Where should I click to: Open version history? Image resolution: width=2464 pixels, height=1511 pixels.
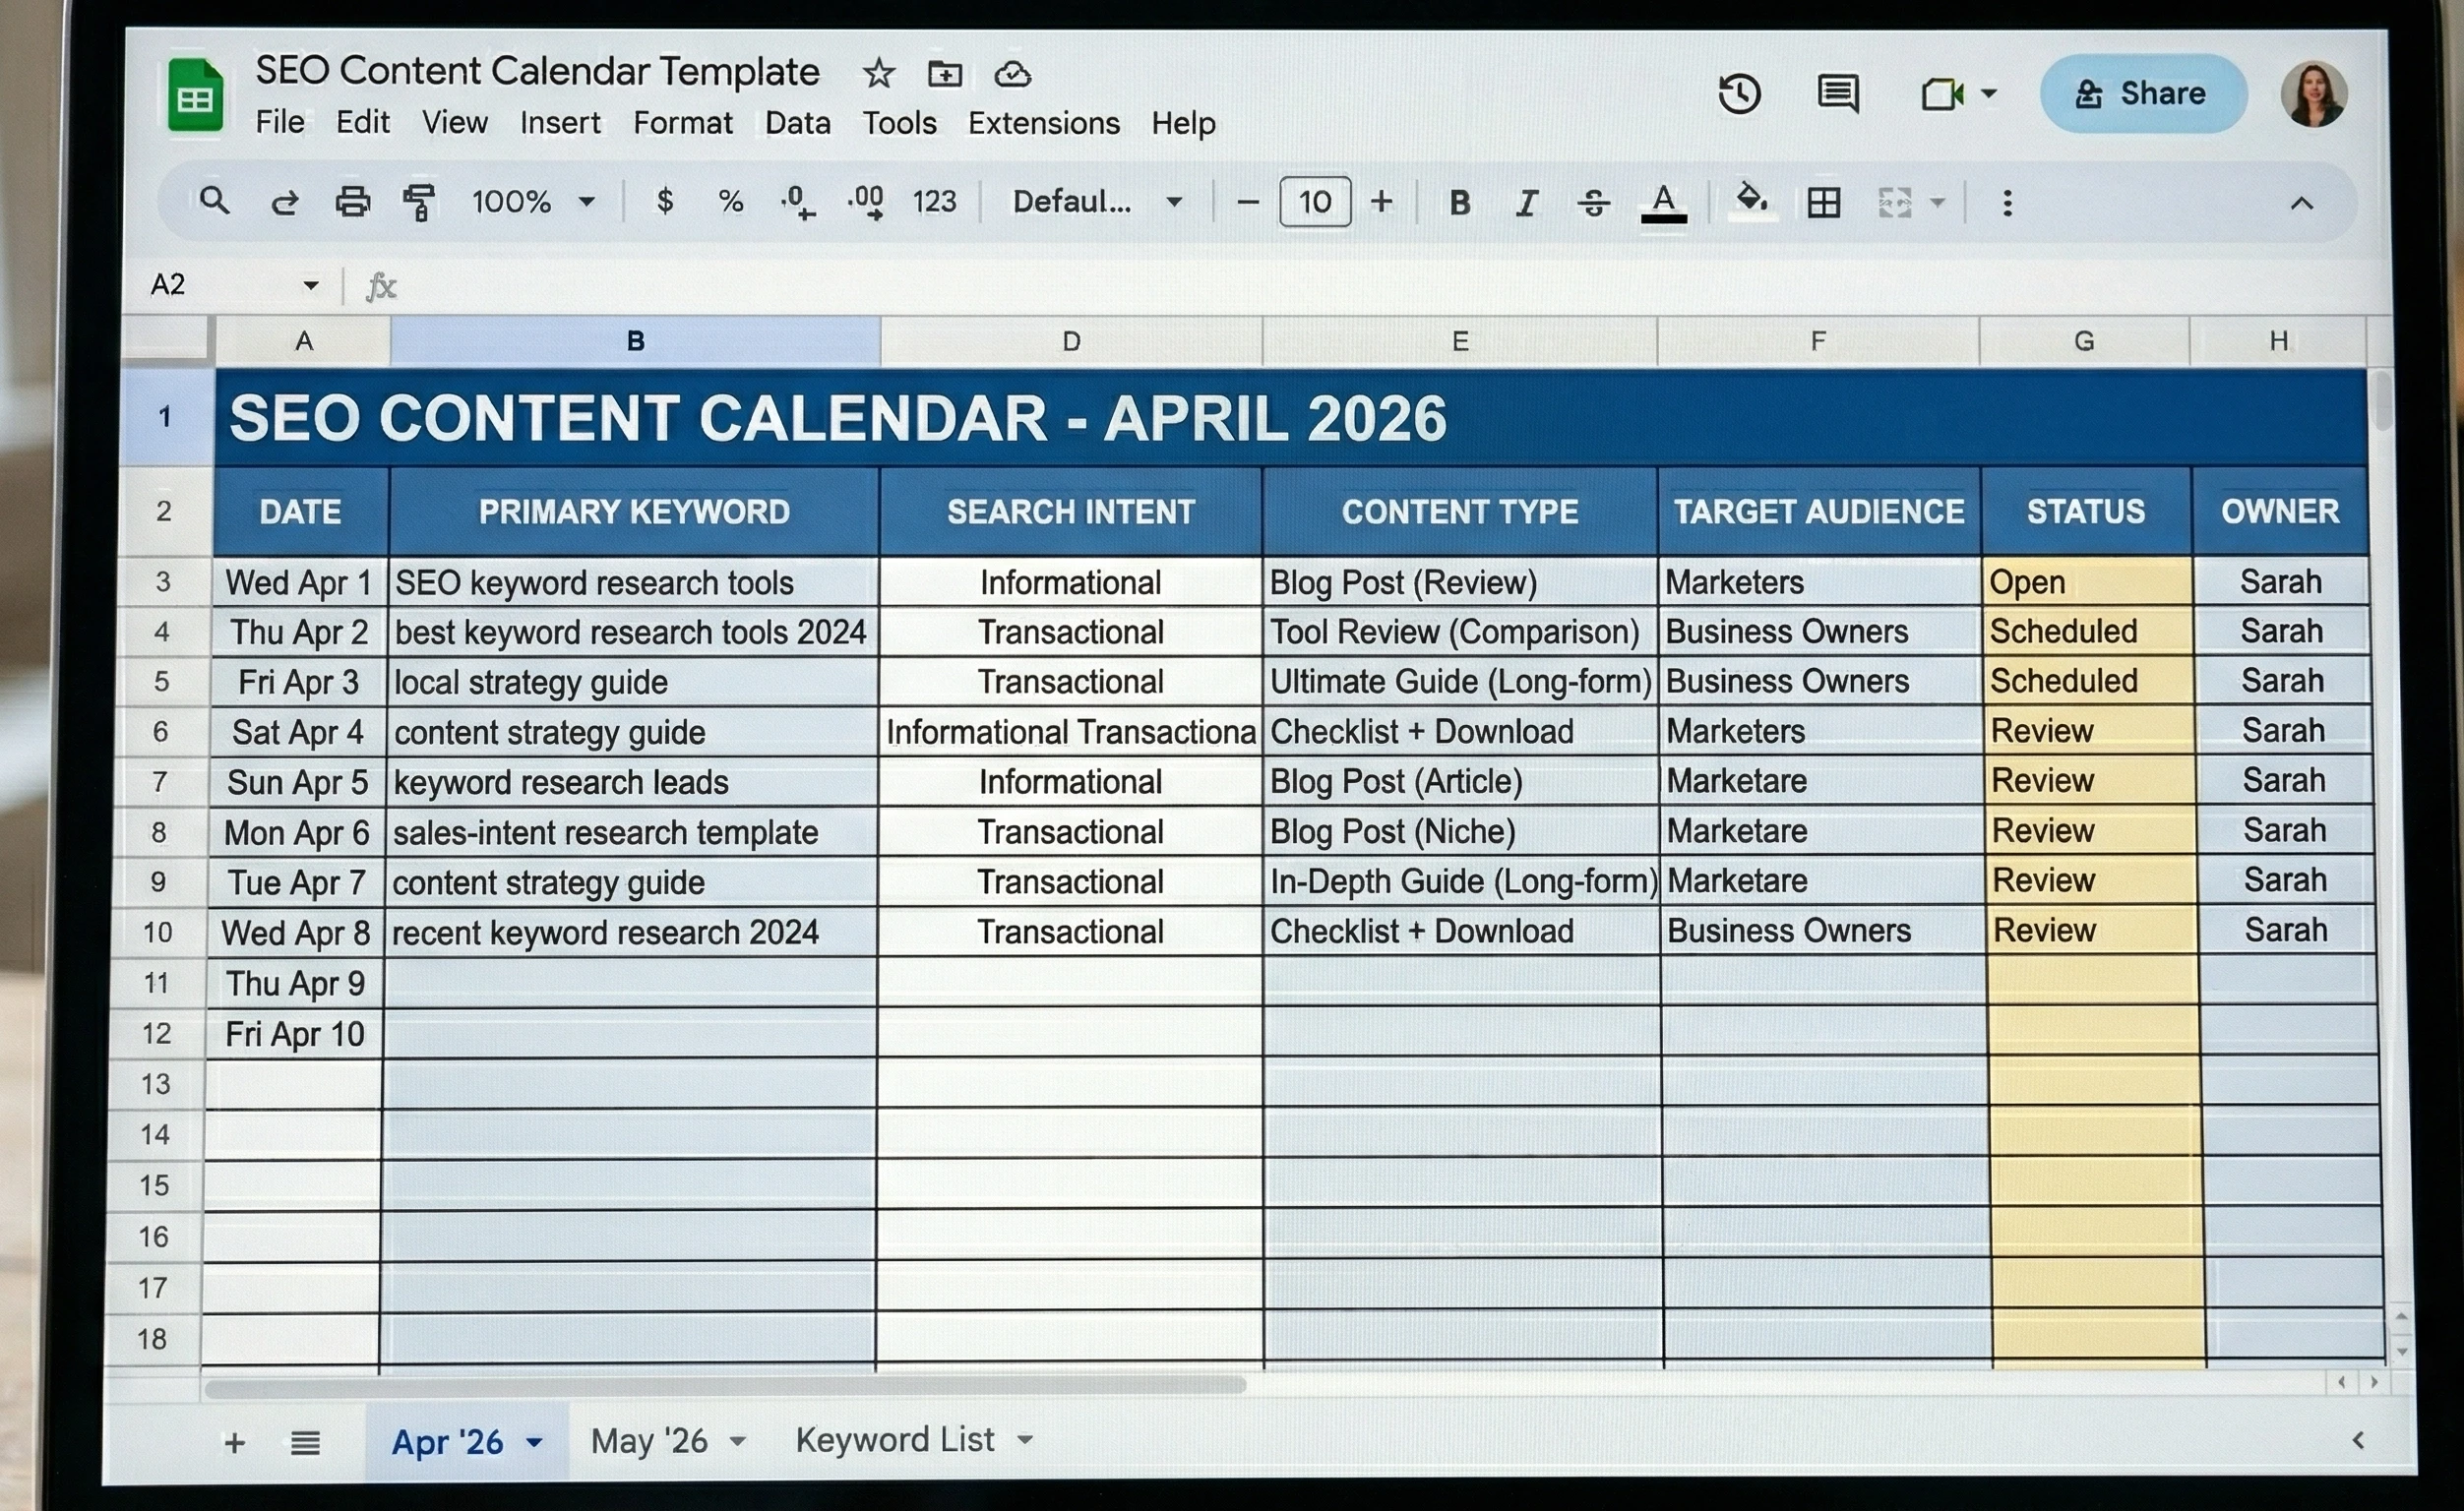pos(1740,93)
